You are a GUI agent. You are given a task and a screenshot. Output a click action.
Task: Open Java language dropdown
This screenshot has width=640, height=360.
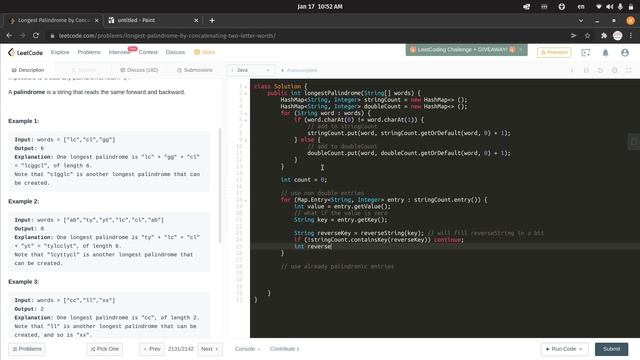[250, 70]
